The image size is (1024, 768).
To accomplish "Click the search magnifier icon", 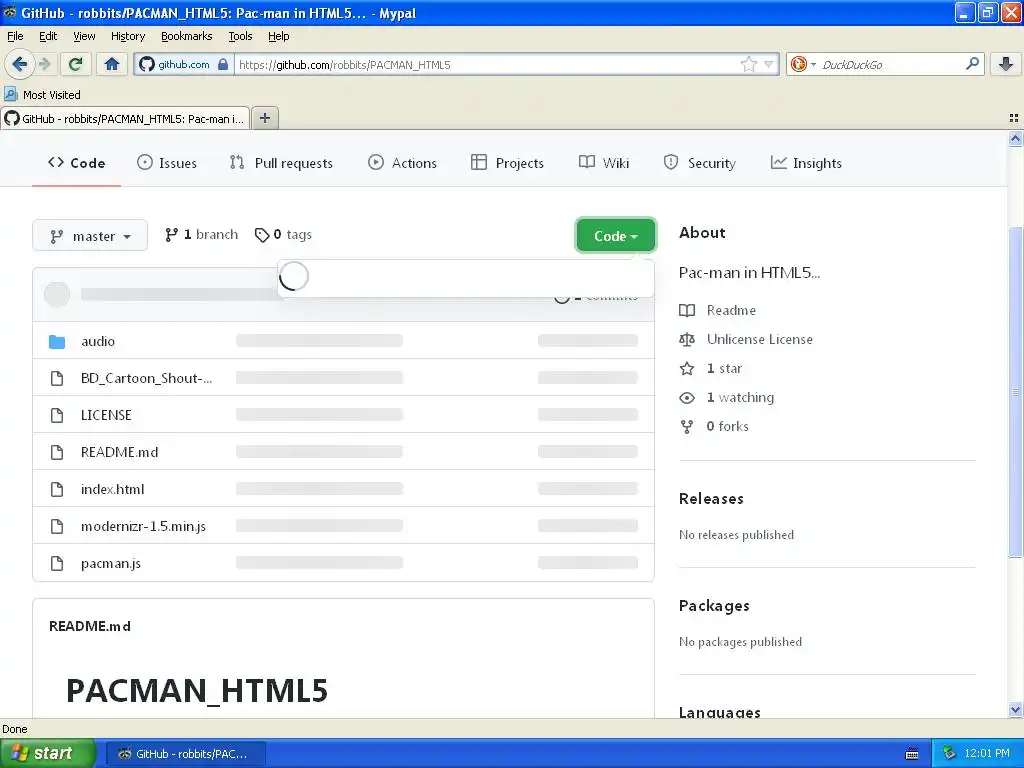I will click(972, 63).
